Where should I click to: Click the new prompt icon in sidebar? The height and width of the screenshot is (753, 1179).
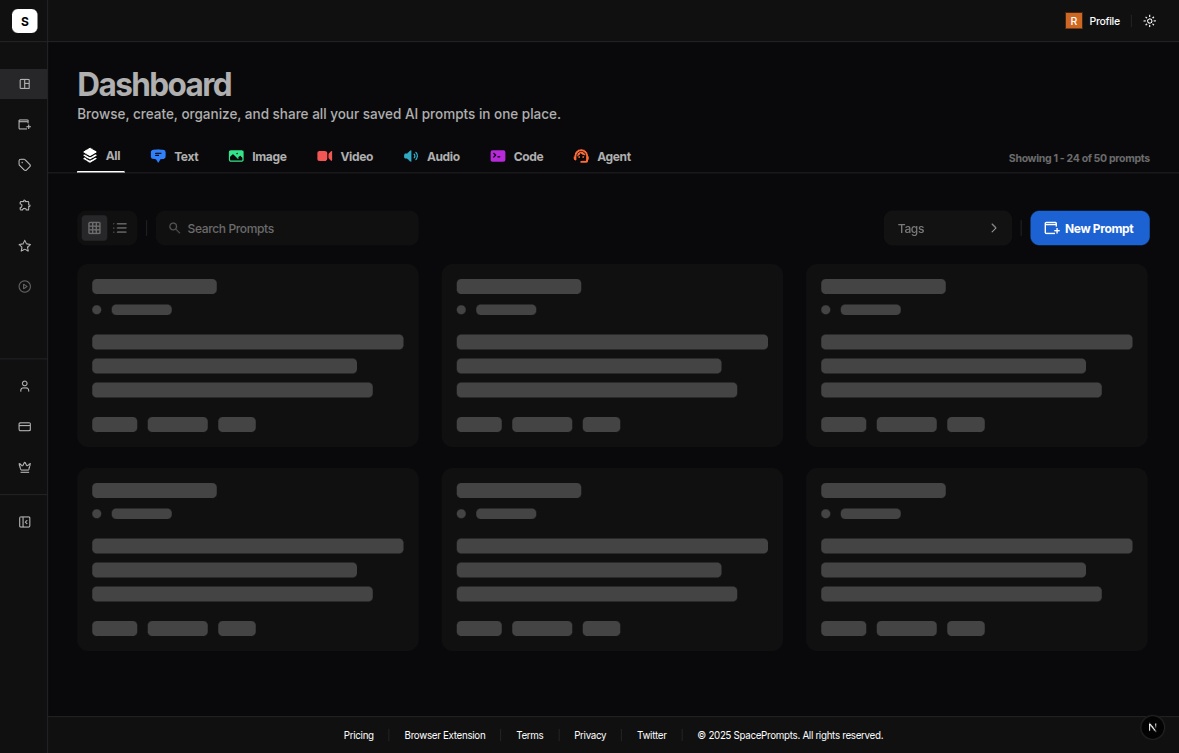coord(24,124)
